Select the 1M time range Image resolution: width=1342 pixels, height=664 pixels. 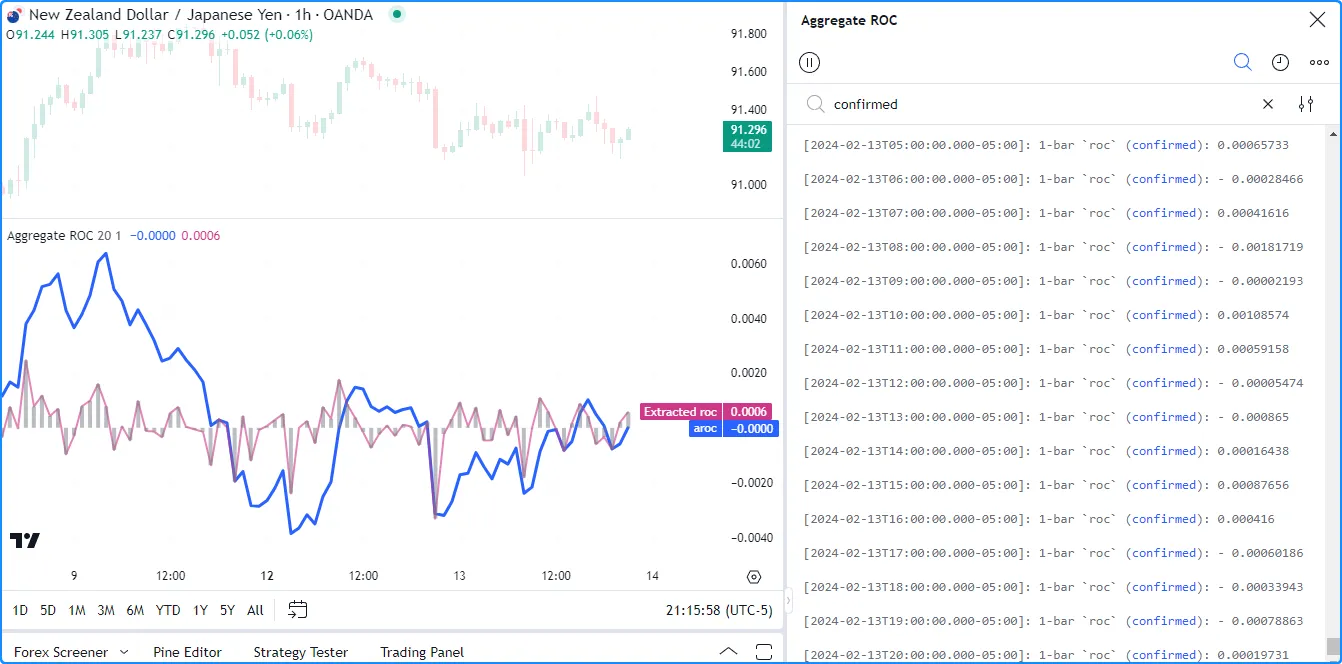pos(77,610)
